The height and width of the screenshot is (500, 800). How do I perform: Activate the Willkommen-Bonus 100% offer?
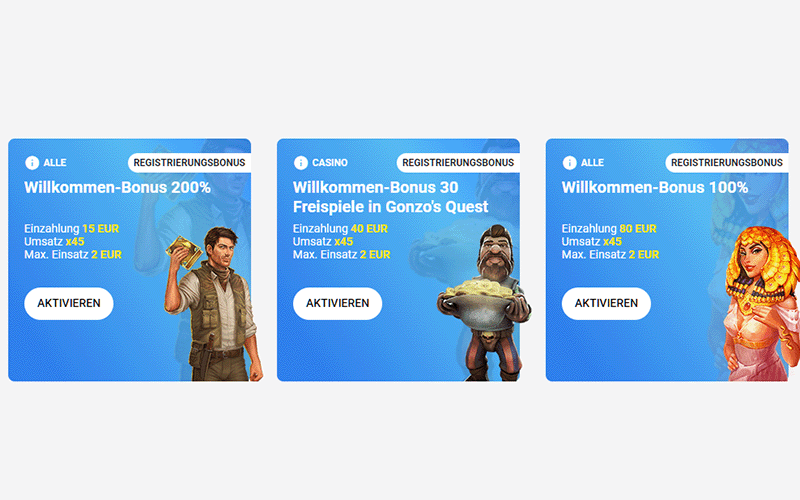click(606, 304)
